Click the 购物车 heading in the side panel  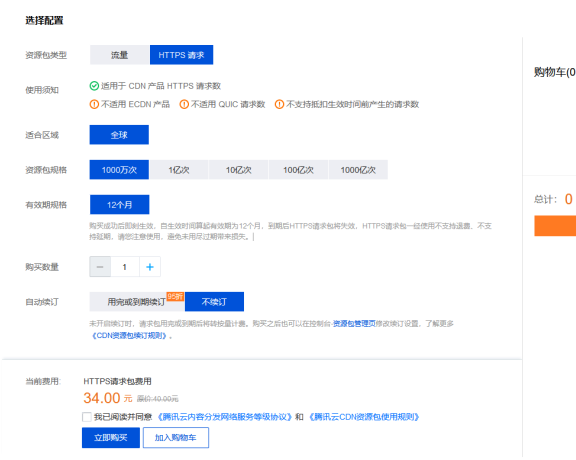tap(555, 72)
